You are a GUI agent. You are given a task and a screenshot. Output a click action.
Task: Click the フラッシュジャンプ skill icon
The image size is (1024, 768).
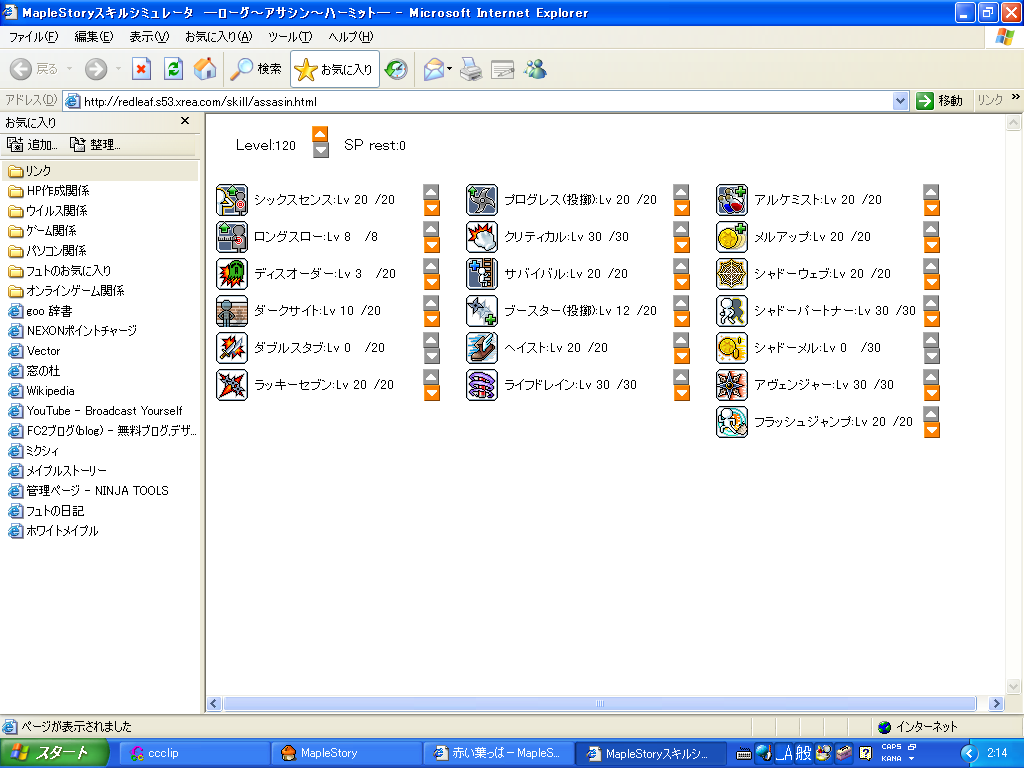(x=732, y=422)
